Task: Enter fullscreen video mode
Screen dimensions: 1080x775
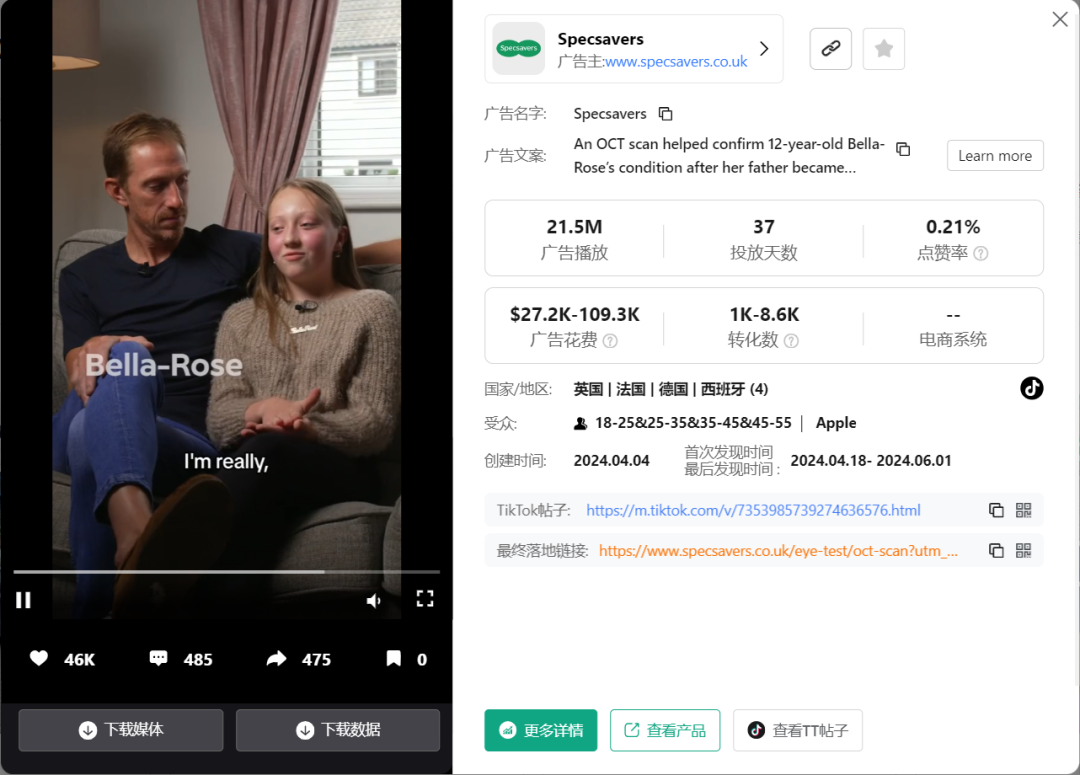Action: click(x=425, y=599)
